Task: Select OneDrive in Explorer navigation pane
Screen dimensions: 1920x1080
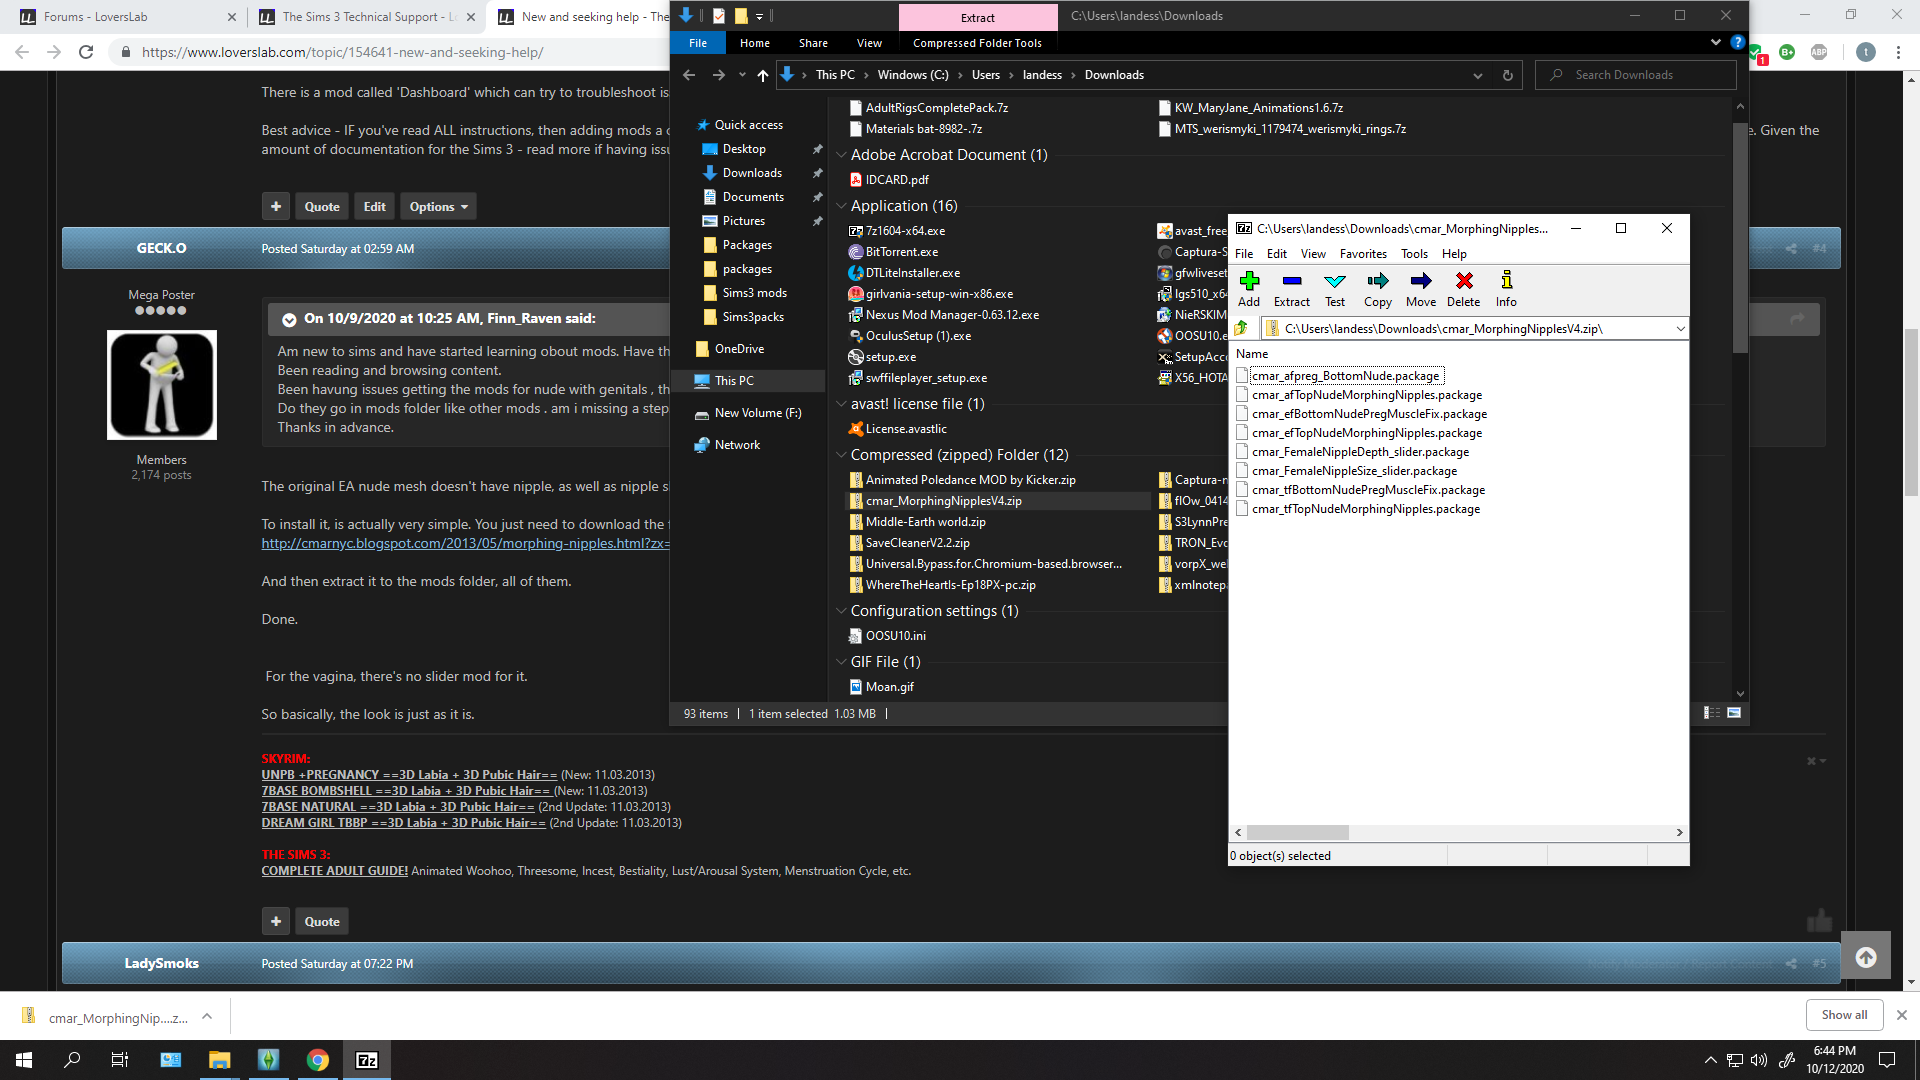Action: tap(739, 349)
